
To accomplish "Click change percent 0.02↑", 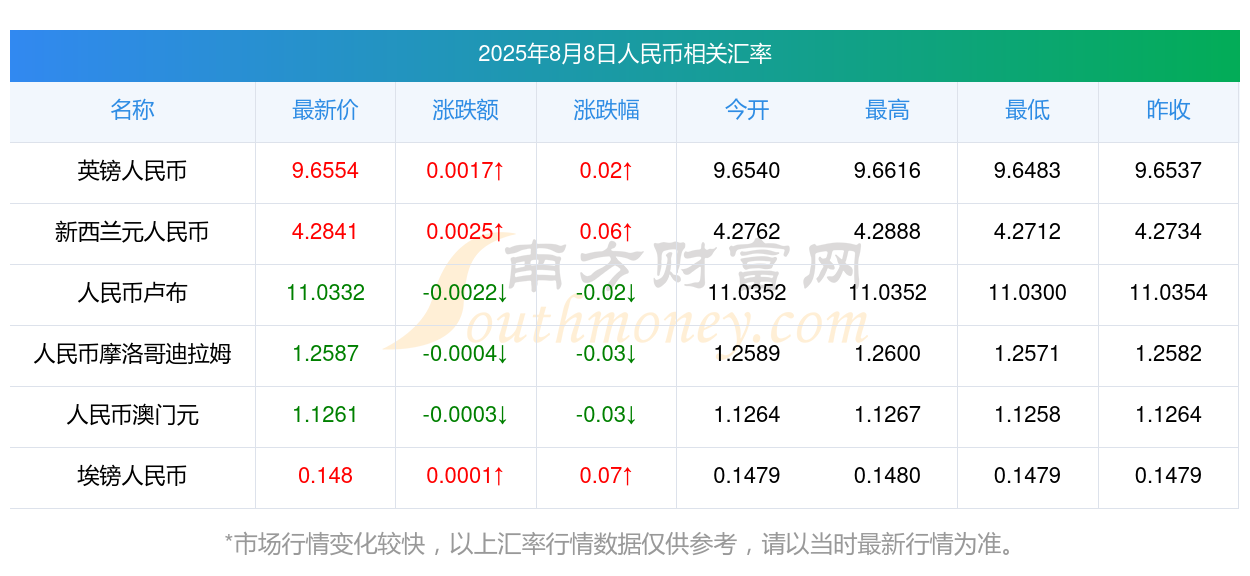I will 606,171.
